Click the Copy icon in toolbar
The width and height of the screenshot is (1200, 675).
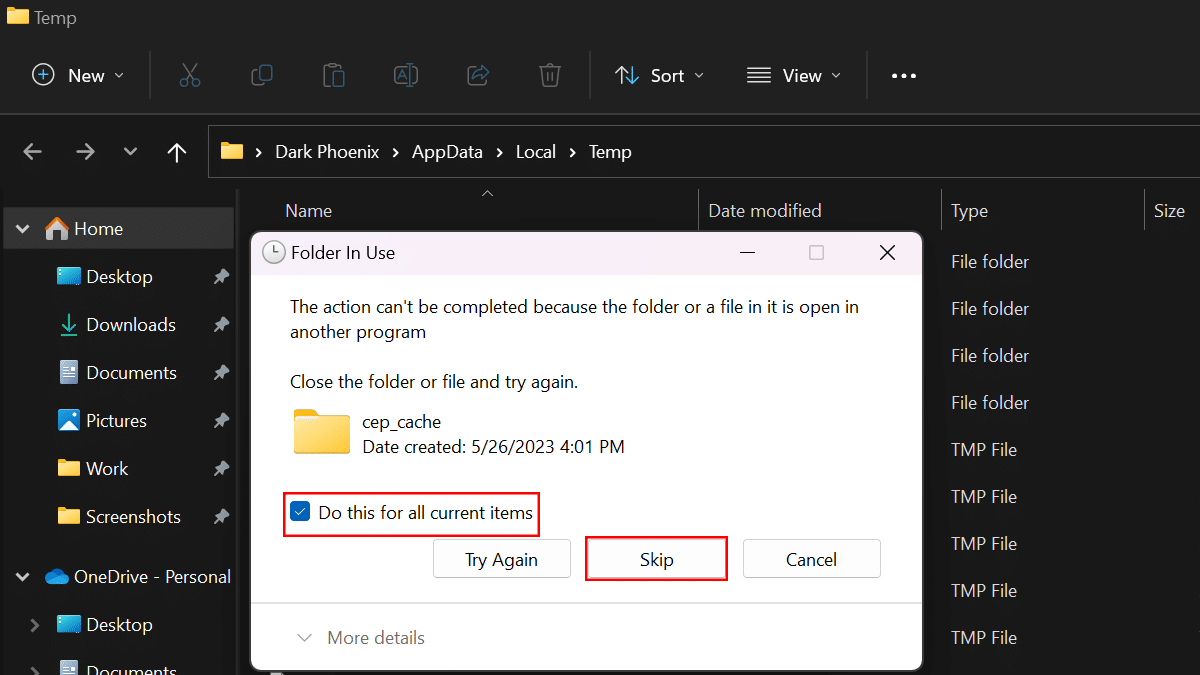click(262, 76)
